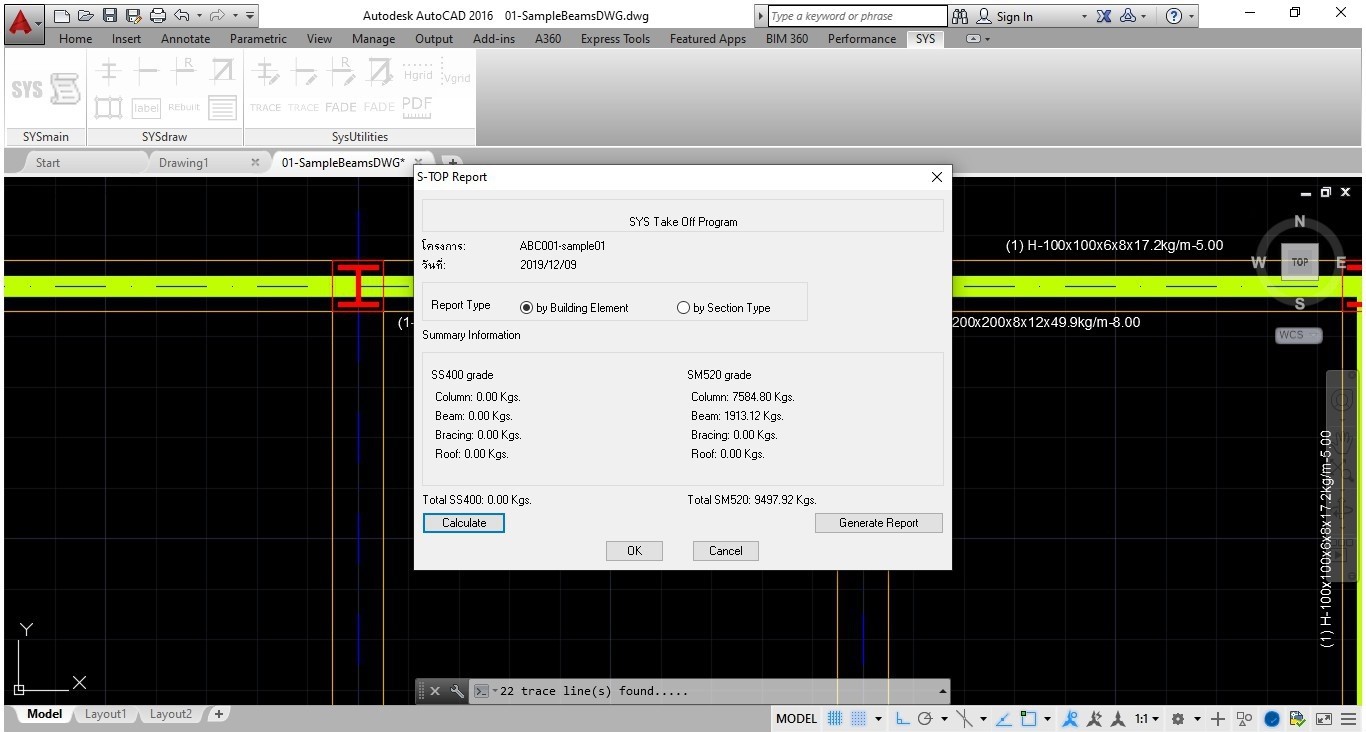Screen dimensions: 1366x732
Task: Click the TOP face of the ViewCube
Action: [x=1300, y=262]
